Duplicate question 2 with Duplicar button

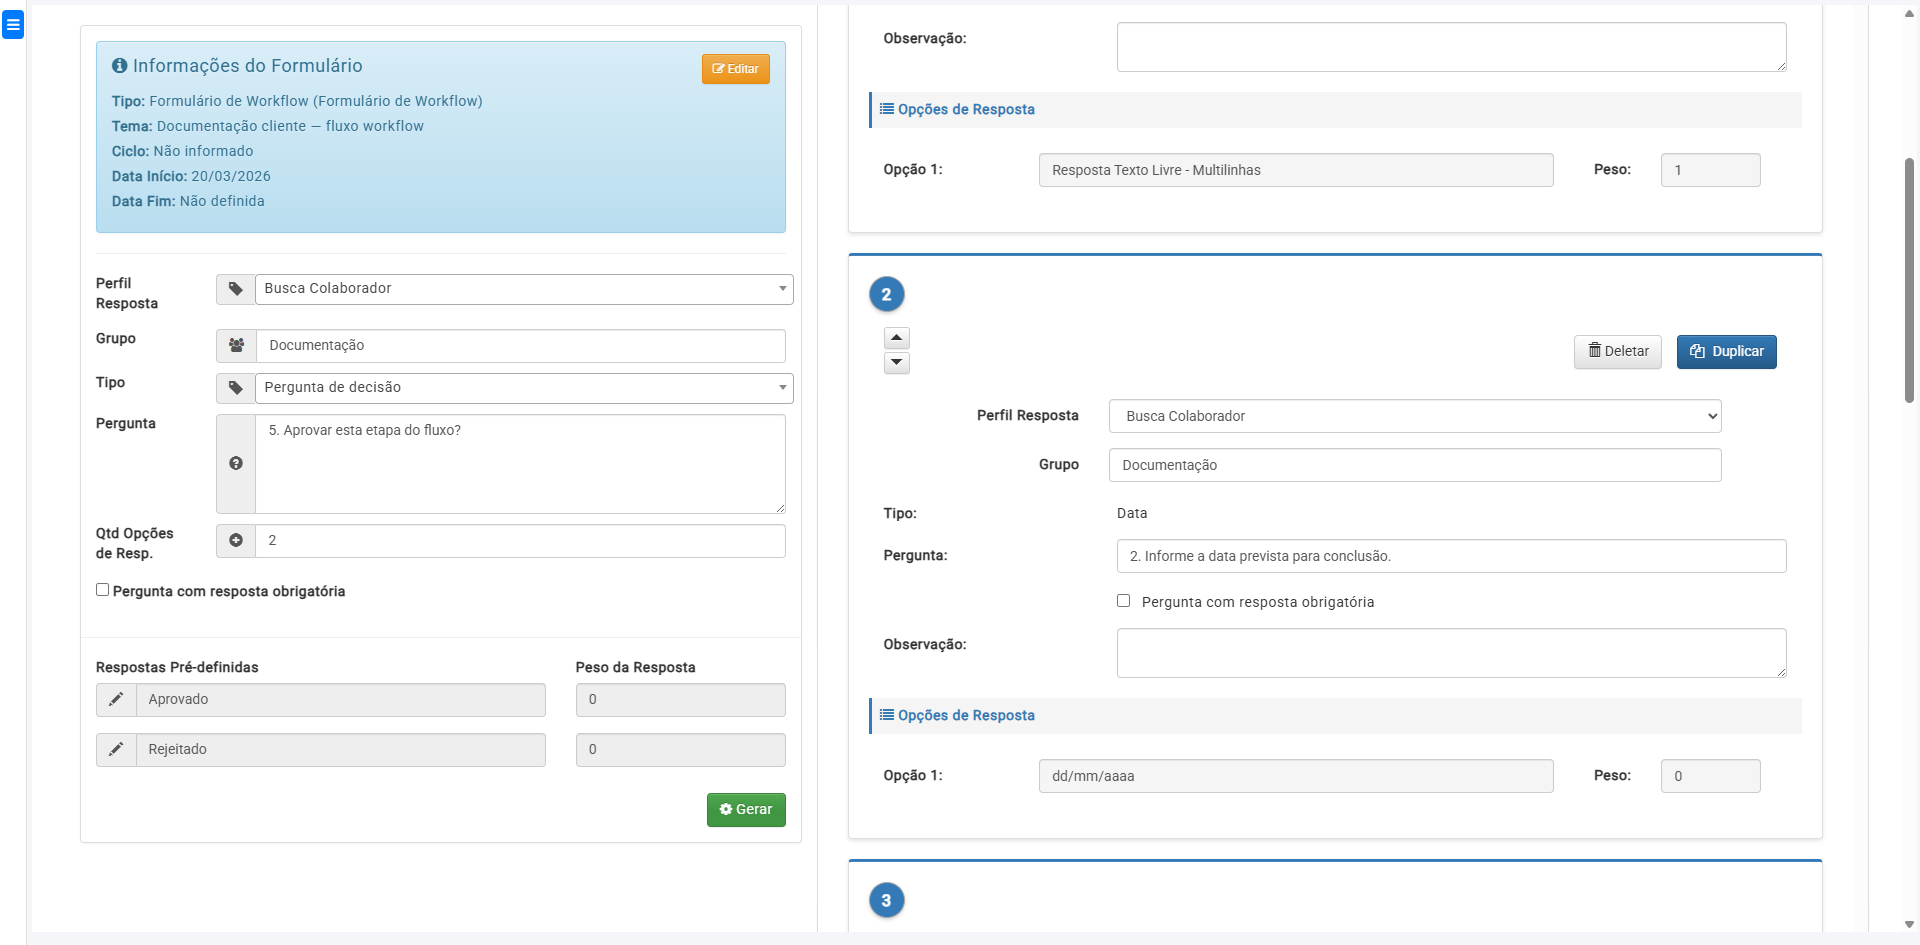(x=1726, y=352)
